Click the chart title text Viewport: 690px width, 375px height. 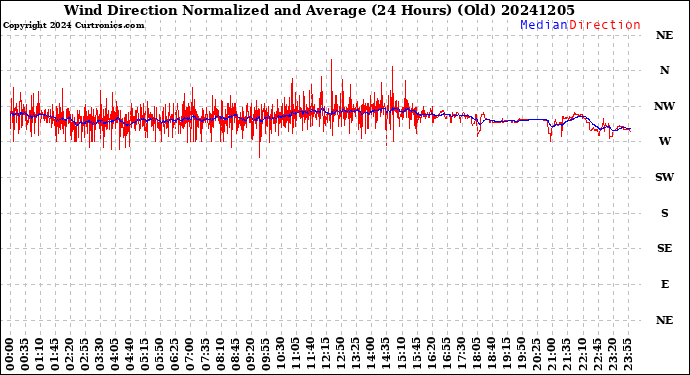319,10
